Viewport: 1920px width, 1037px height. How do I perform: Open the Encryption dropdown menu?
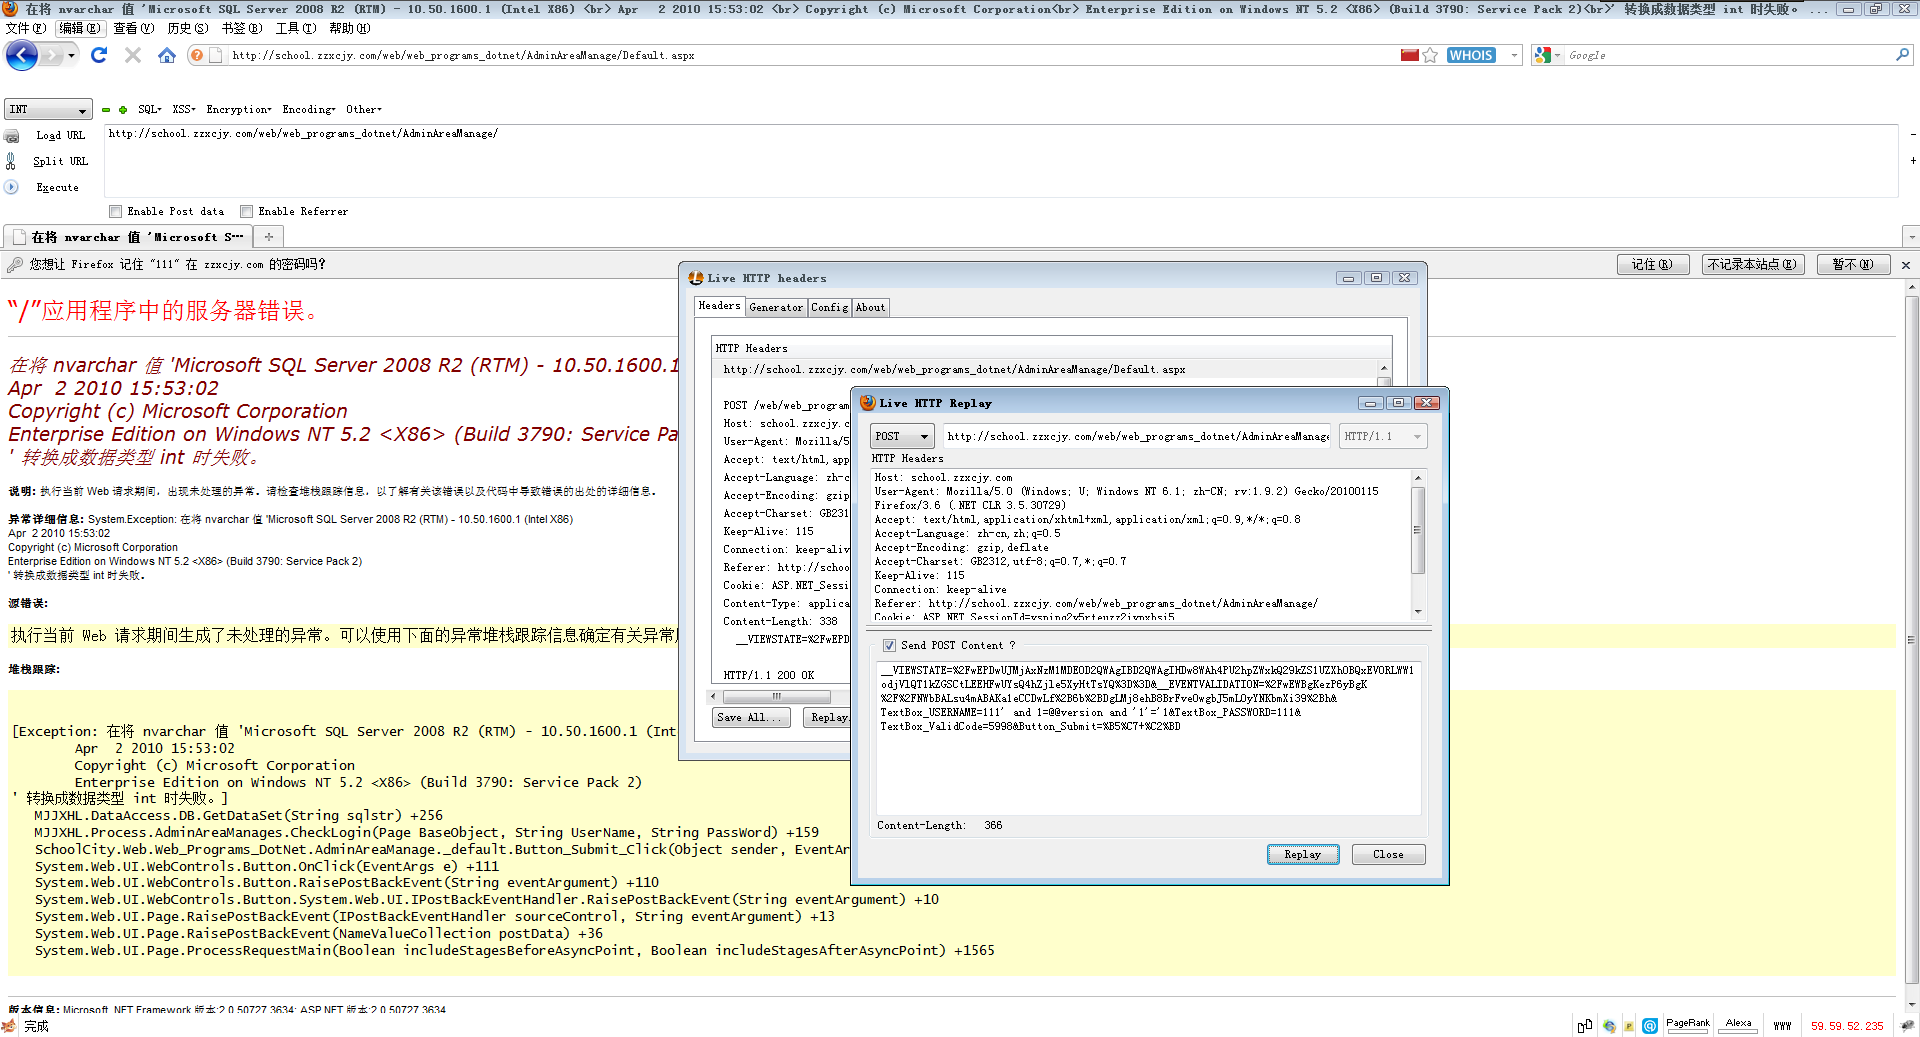tap(239, 110)
